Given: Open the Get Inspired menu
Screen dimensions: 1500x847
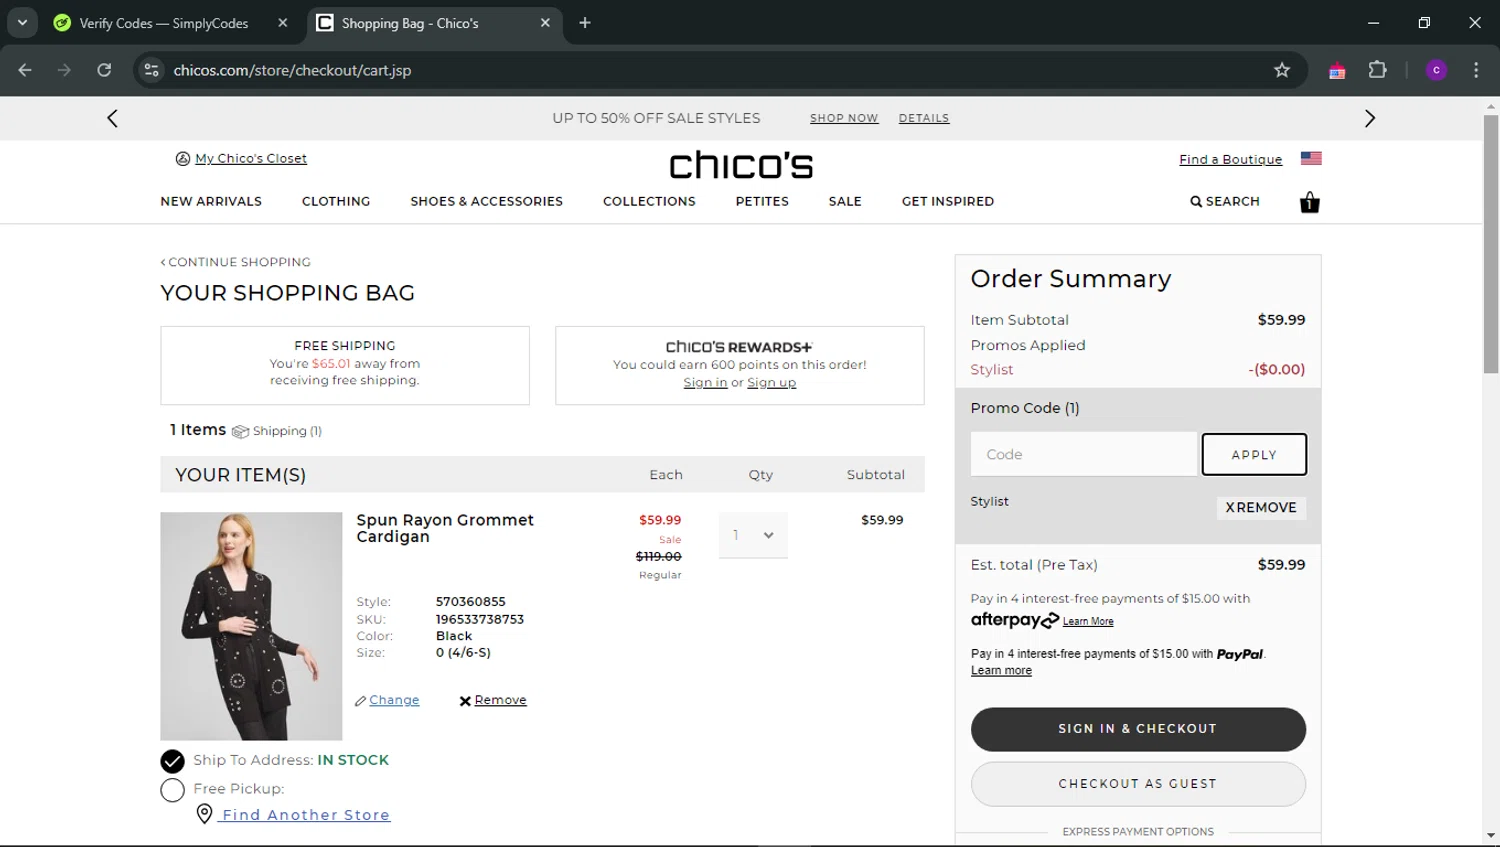Looking at the screenshot, I should coord(948,201).
